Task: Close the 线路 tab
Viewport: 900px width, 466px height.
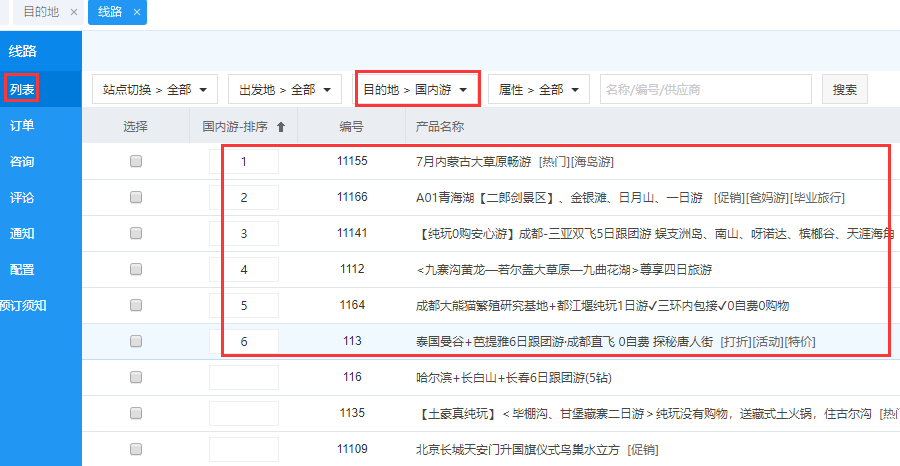Action: coord(137,12)
